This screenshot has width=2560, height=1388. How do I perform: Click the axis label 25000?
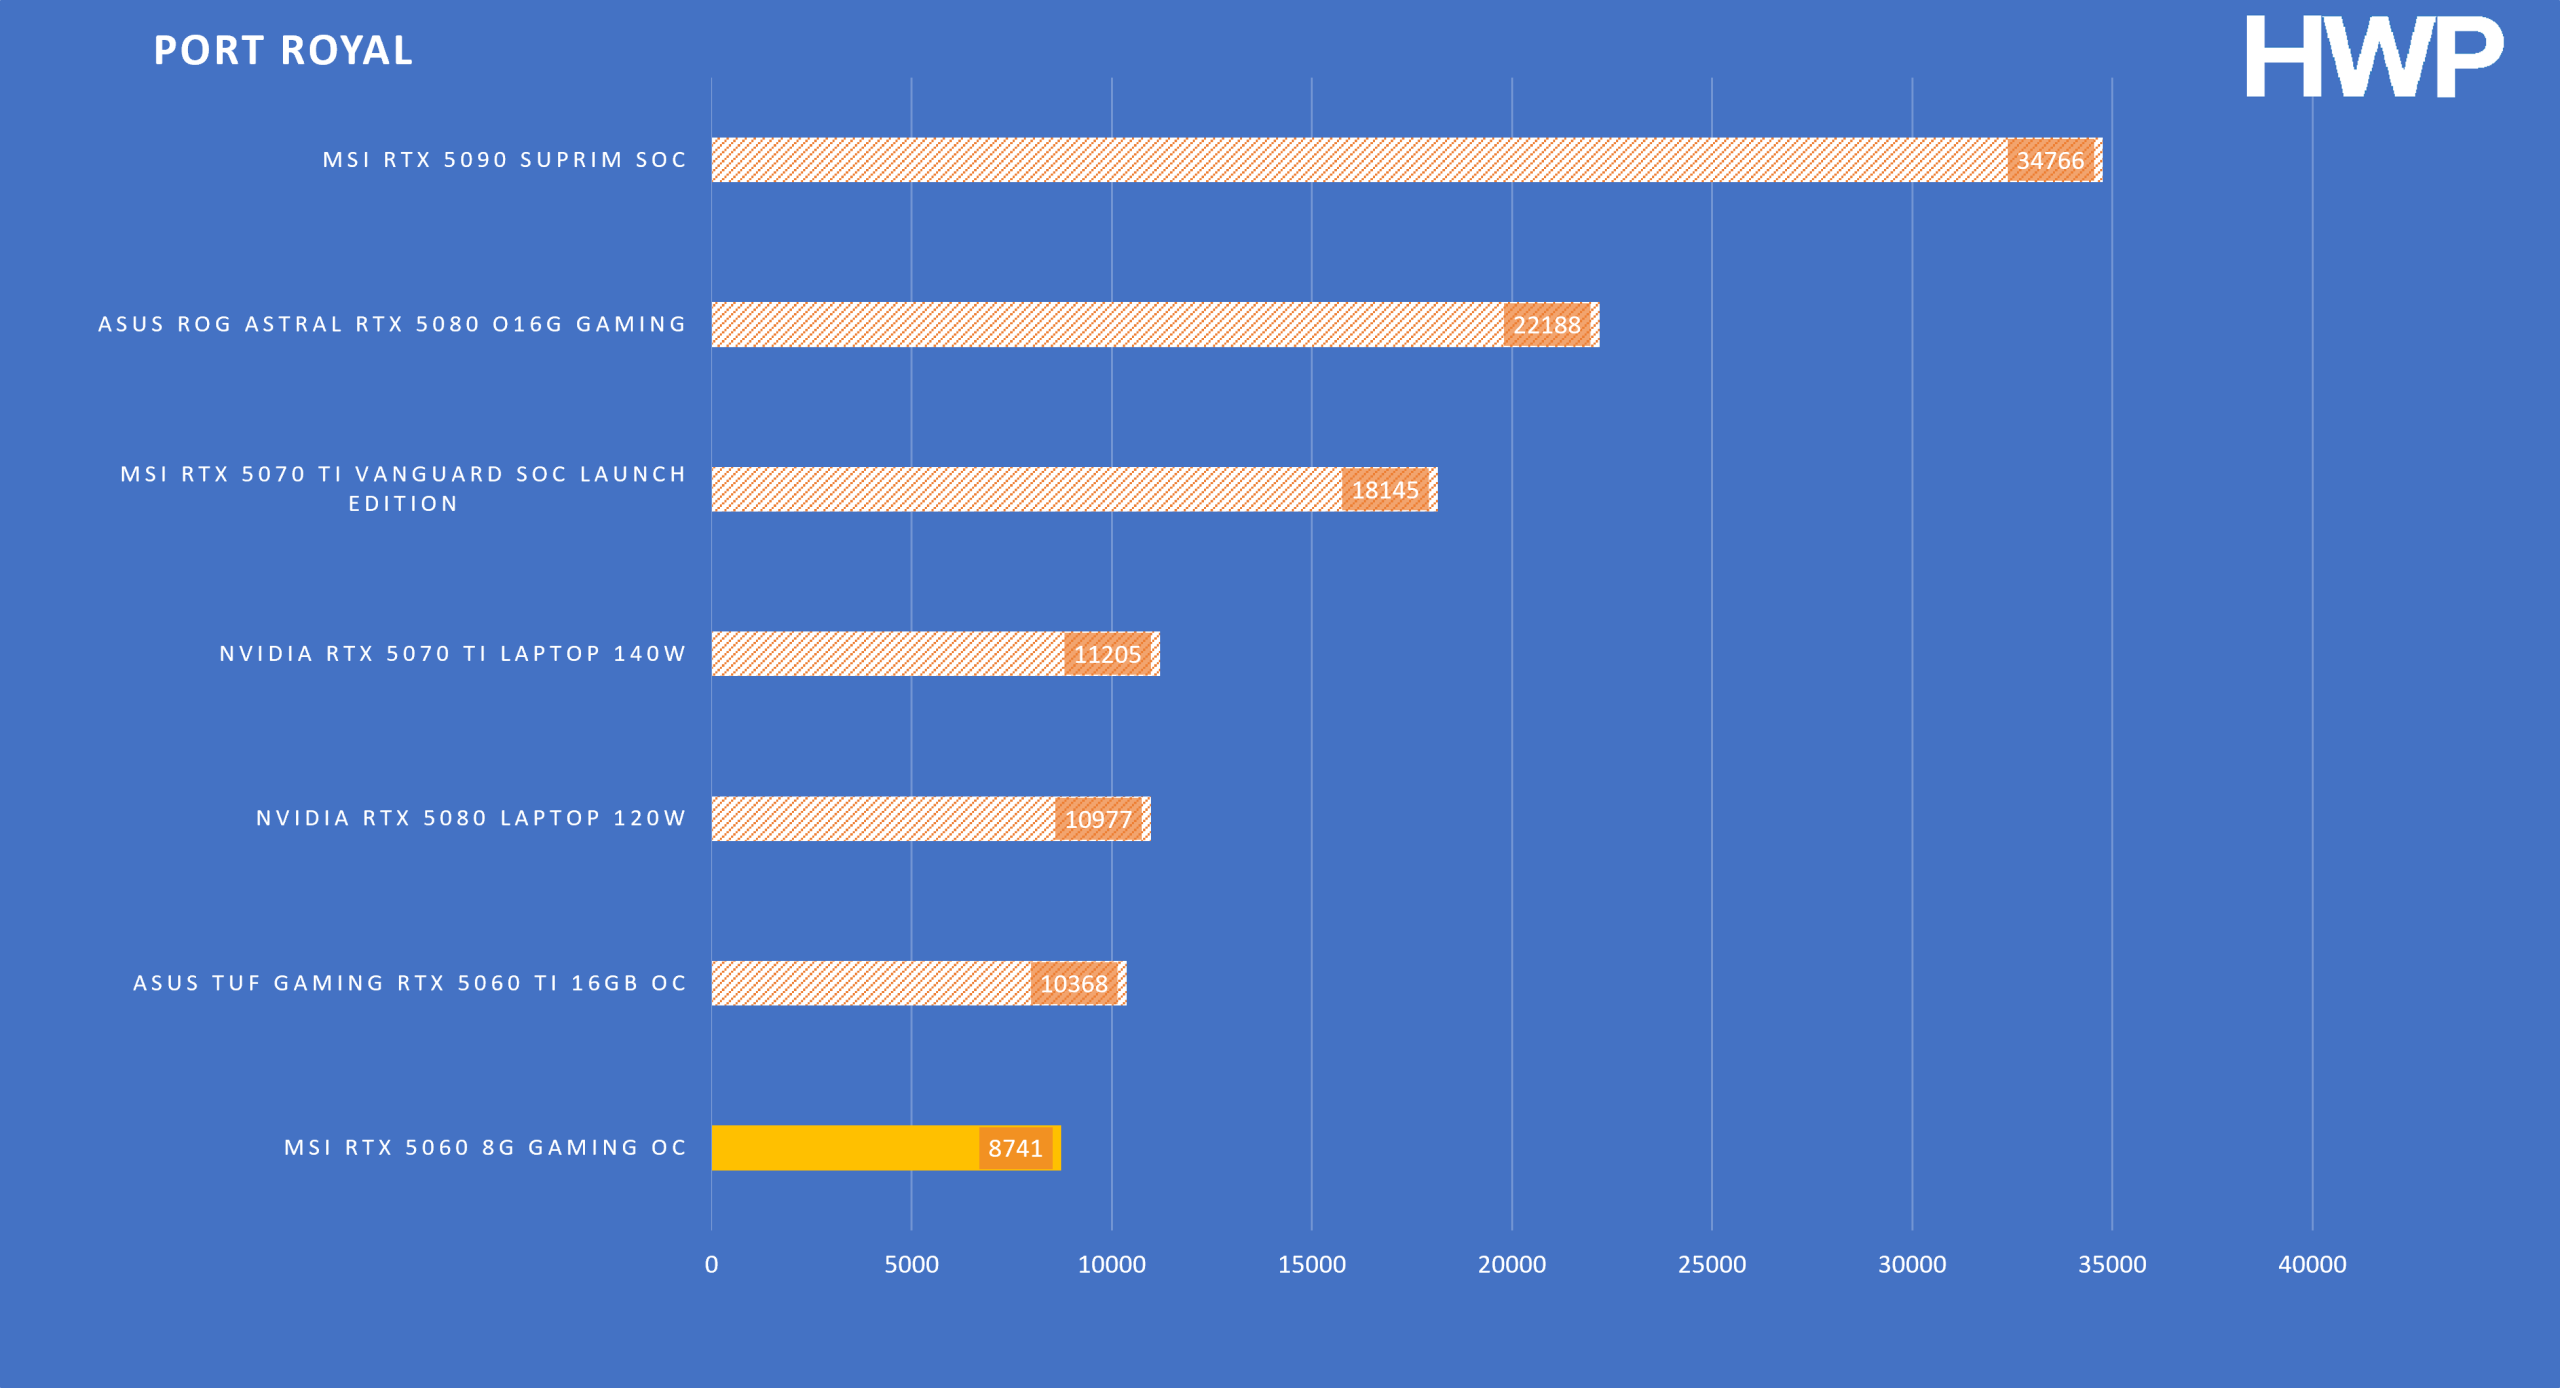1711,1265
